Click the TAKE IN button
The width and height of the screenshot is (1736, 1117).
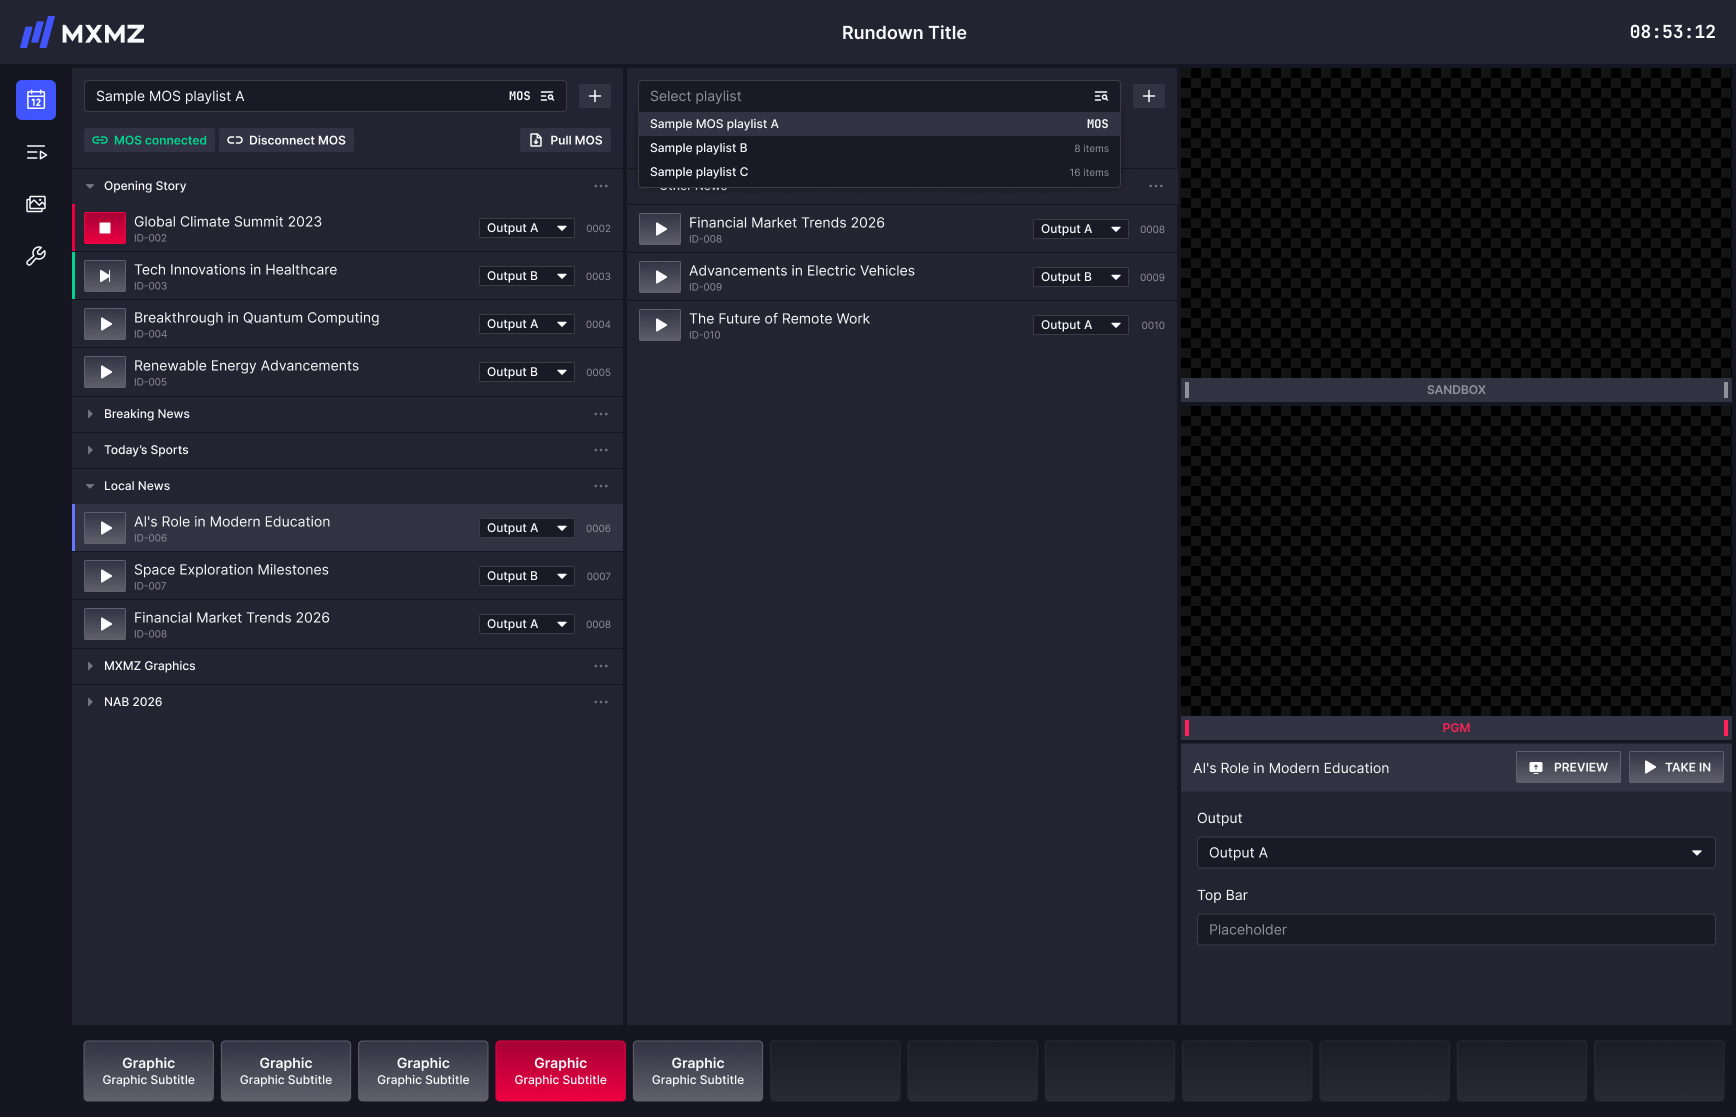[1677, 767]
